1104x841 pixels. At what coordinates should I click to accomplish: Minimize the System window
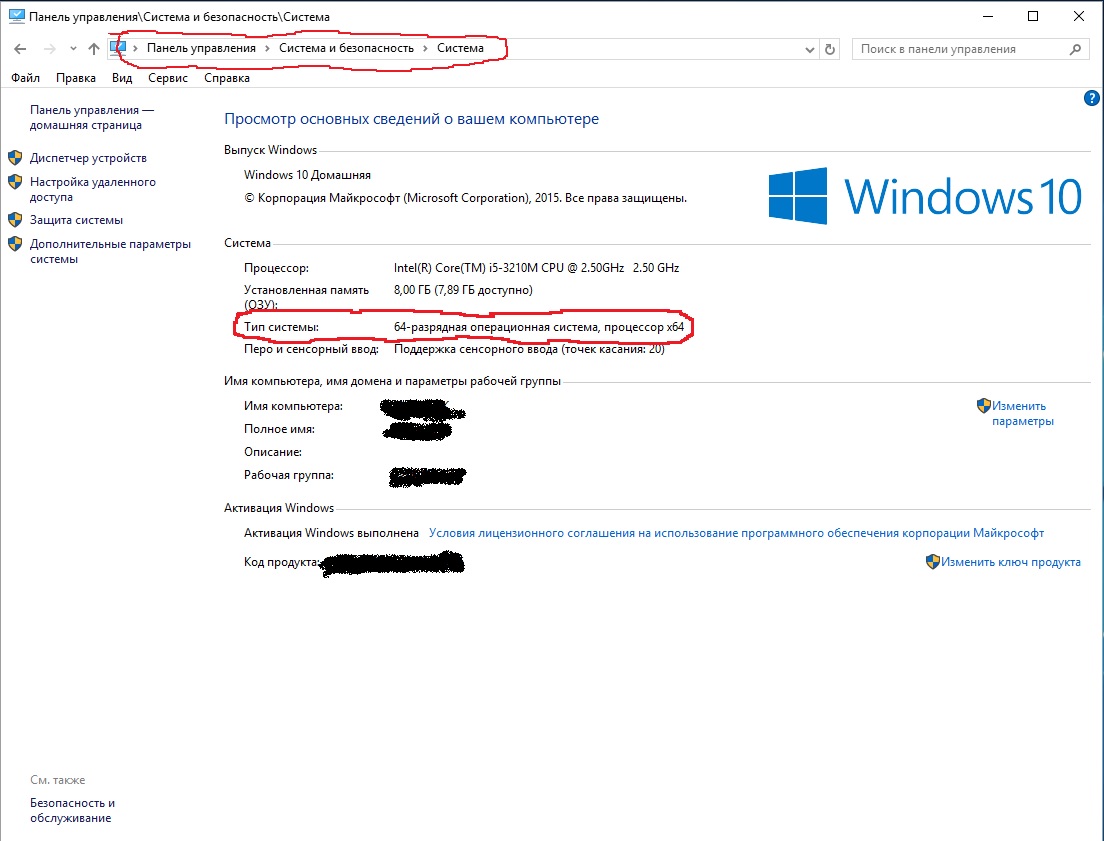point(989,16)
